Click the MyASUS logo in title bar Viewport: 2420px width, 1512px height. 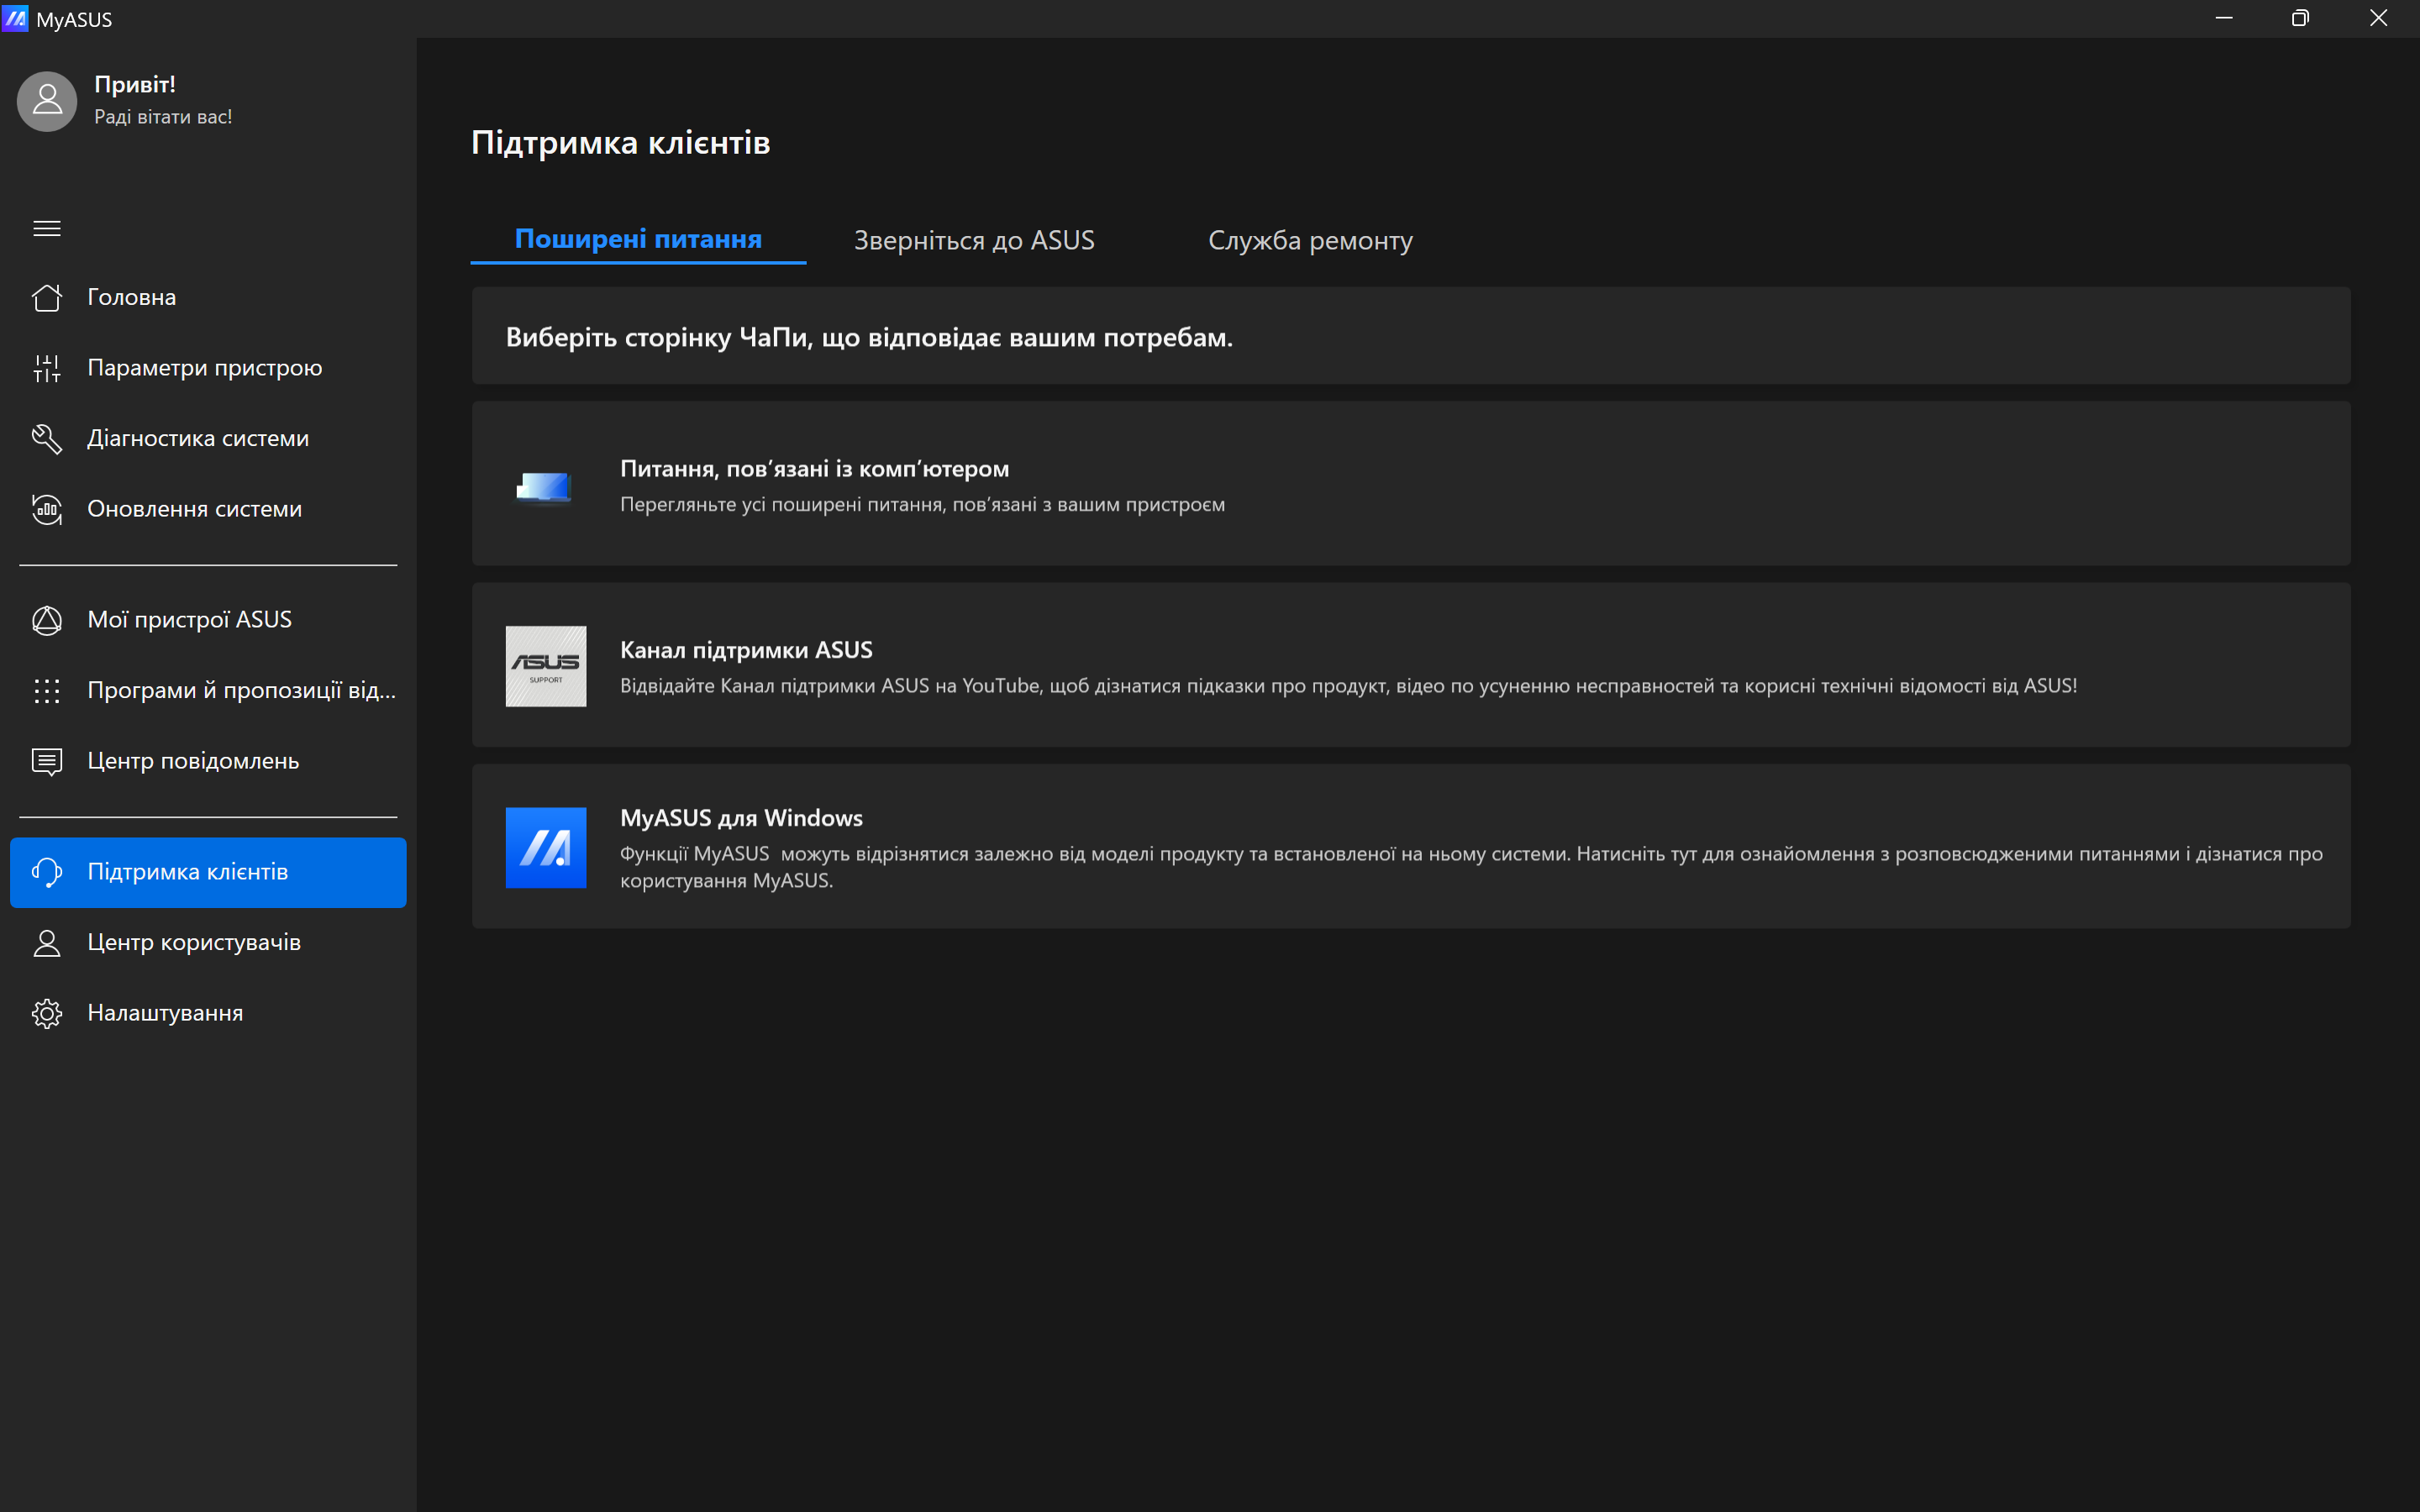coord(16,18)
